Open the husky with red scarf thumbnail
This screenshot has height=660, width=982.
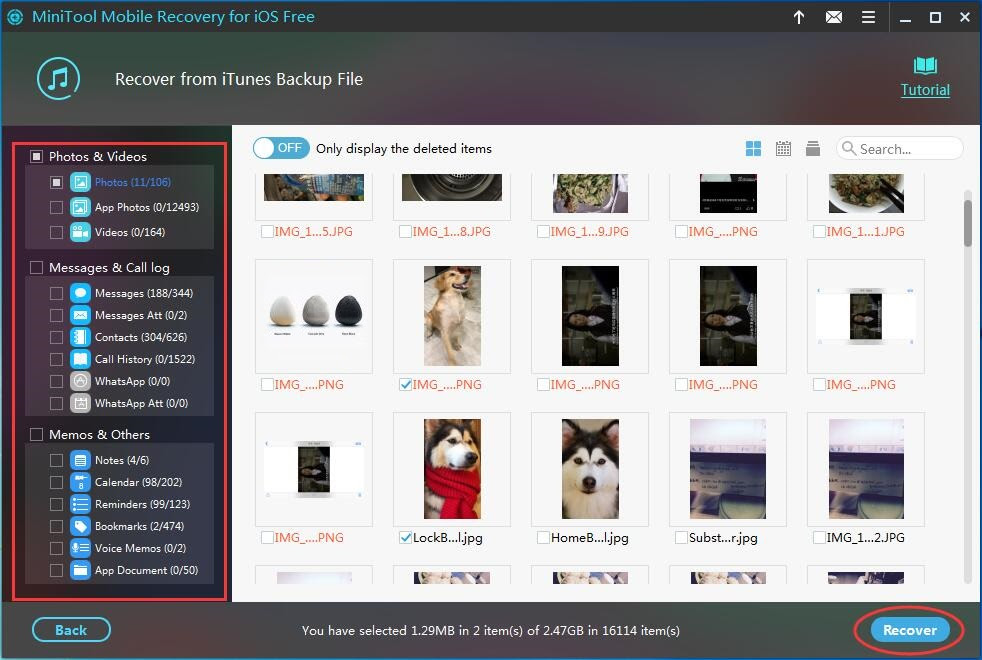452,468
